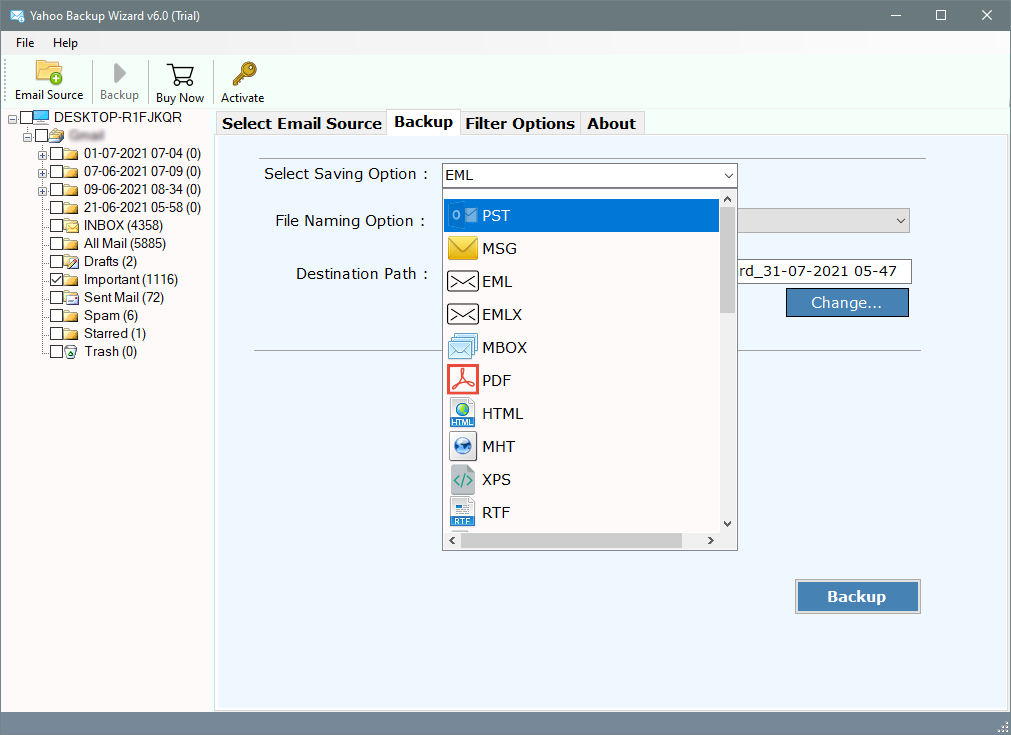Click the Drafts folder pencil icon
The height and width of the screenshot is (735, 1011).
point(72,262)
